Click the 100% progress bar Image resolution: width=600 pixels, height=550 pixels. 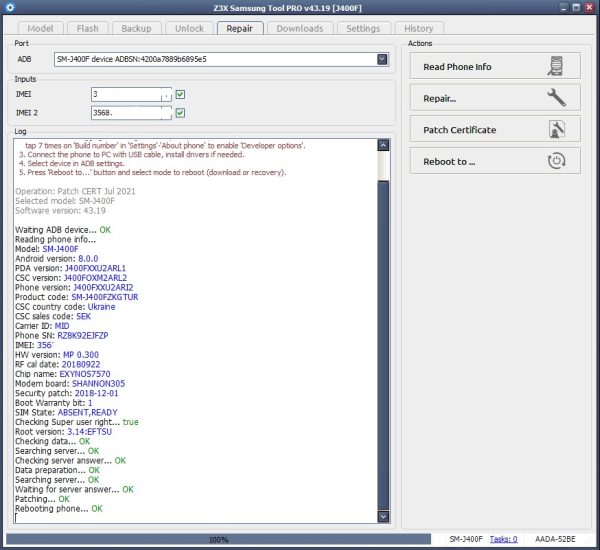pos(218,539)
